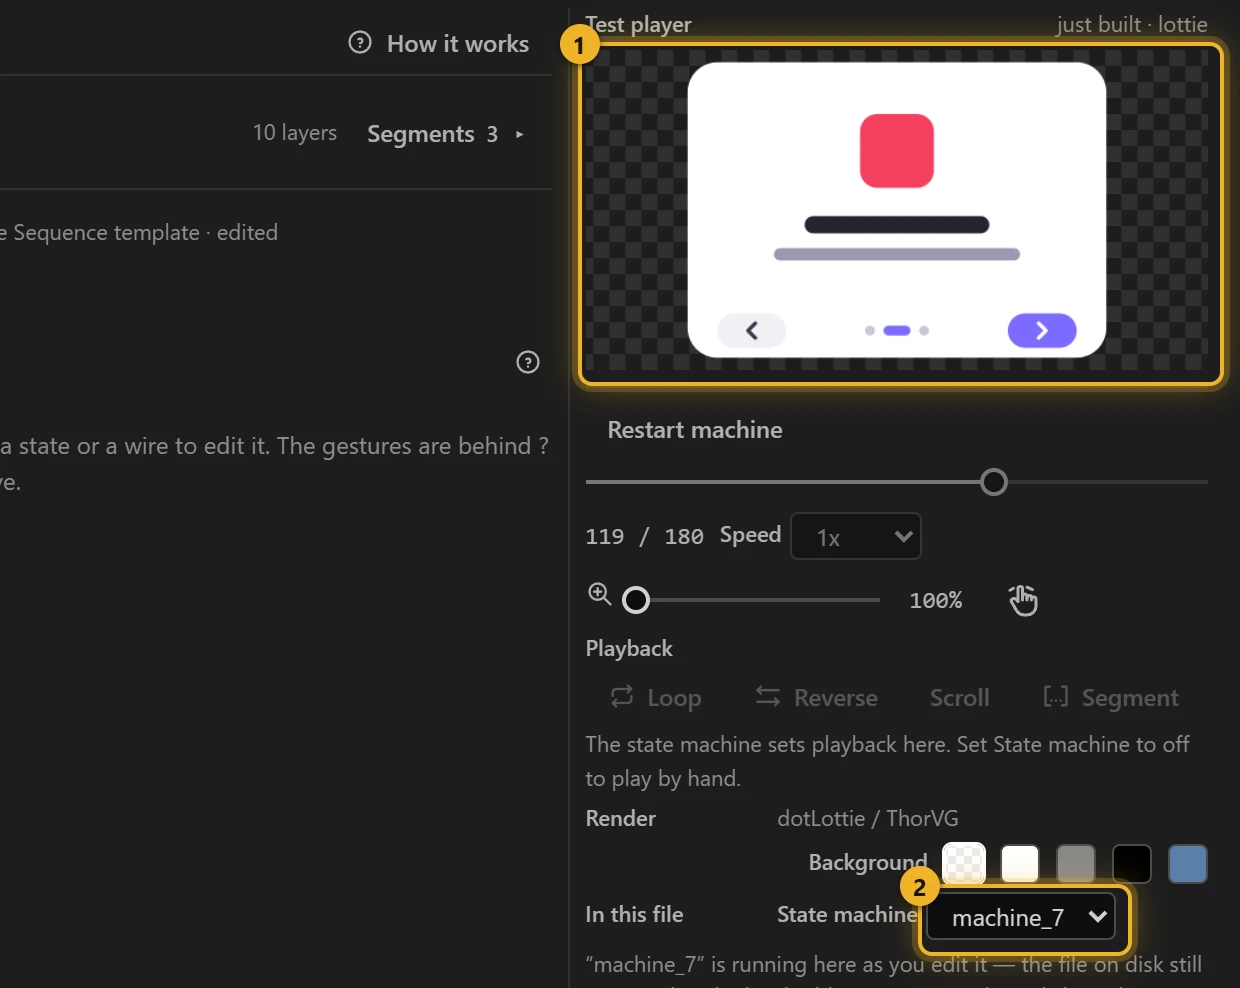Toggle Scroll playback mode
This screenshot has width=1240, height=988.
(960, 698)
